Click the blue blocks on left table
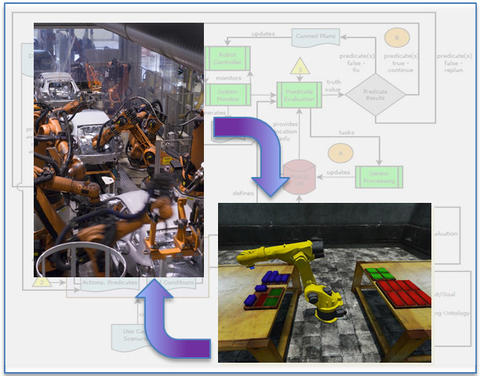The image size is (480, 376). [x=267, y=286]
